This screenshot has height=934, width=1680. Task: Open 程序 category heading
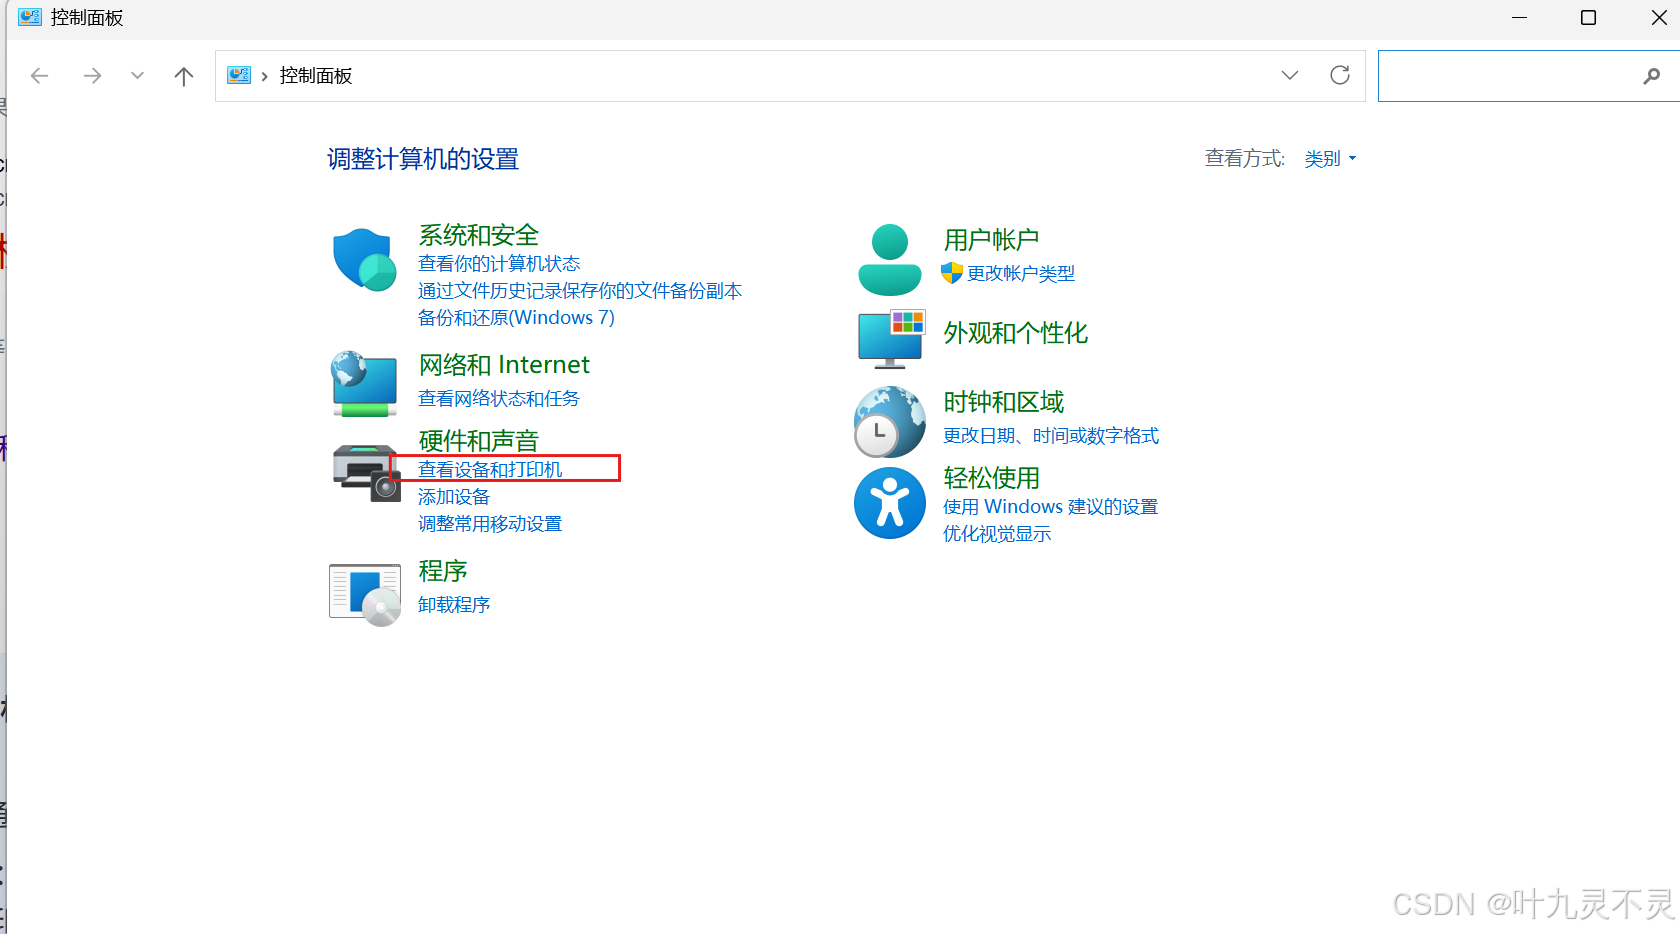tap(443, 571)
